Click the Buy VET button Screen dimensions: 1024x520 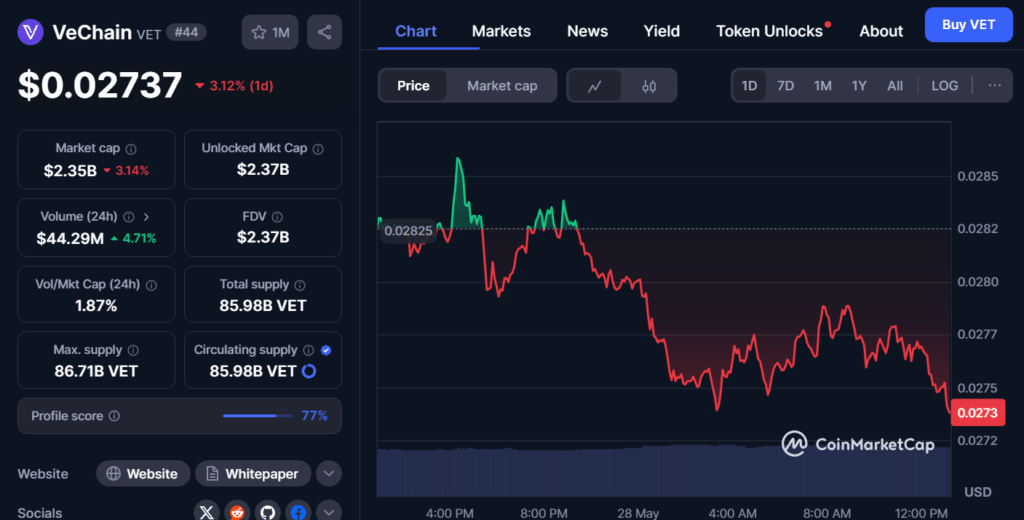pos(968,25)
